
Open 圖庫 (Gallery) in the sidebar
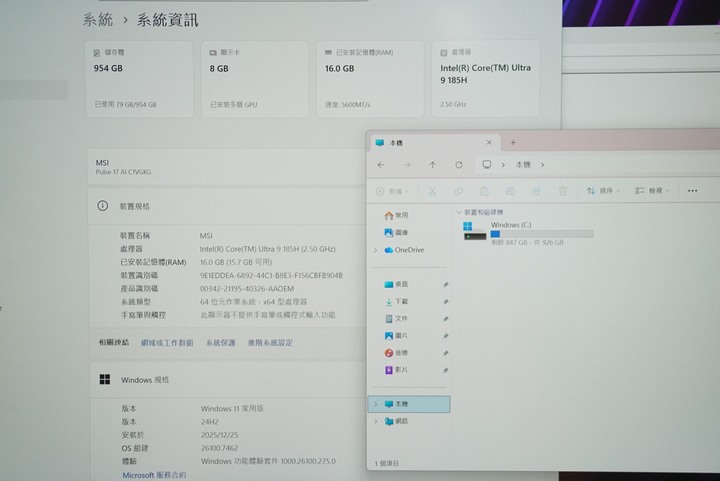coord(400,232)
